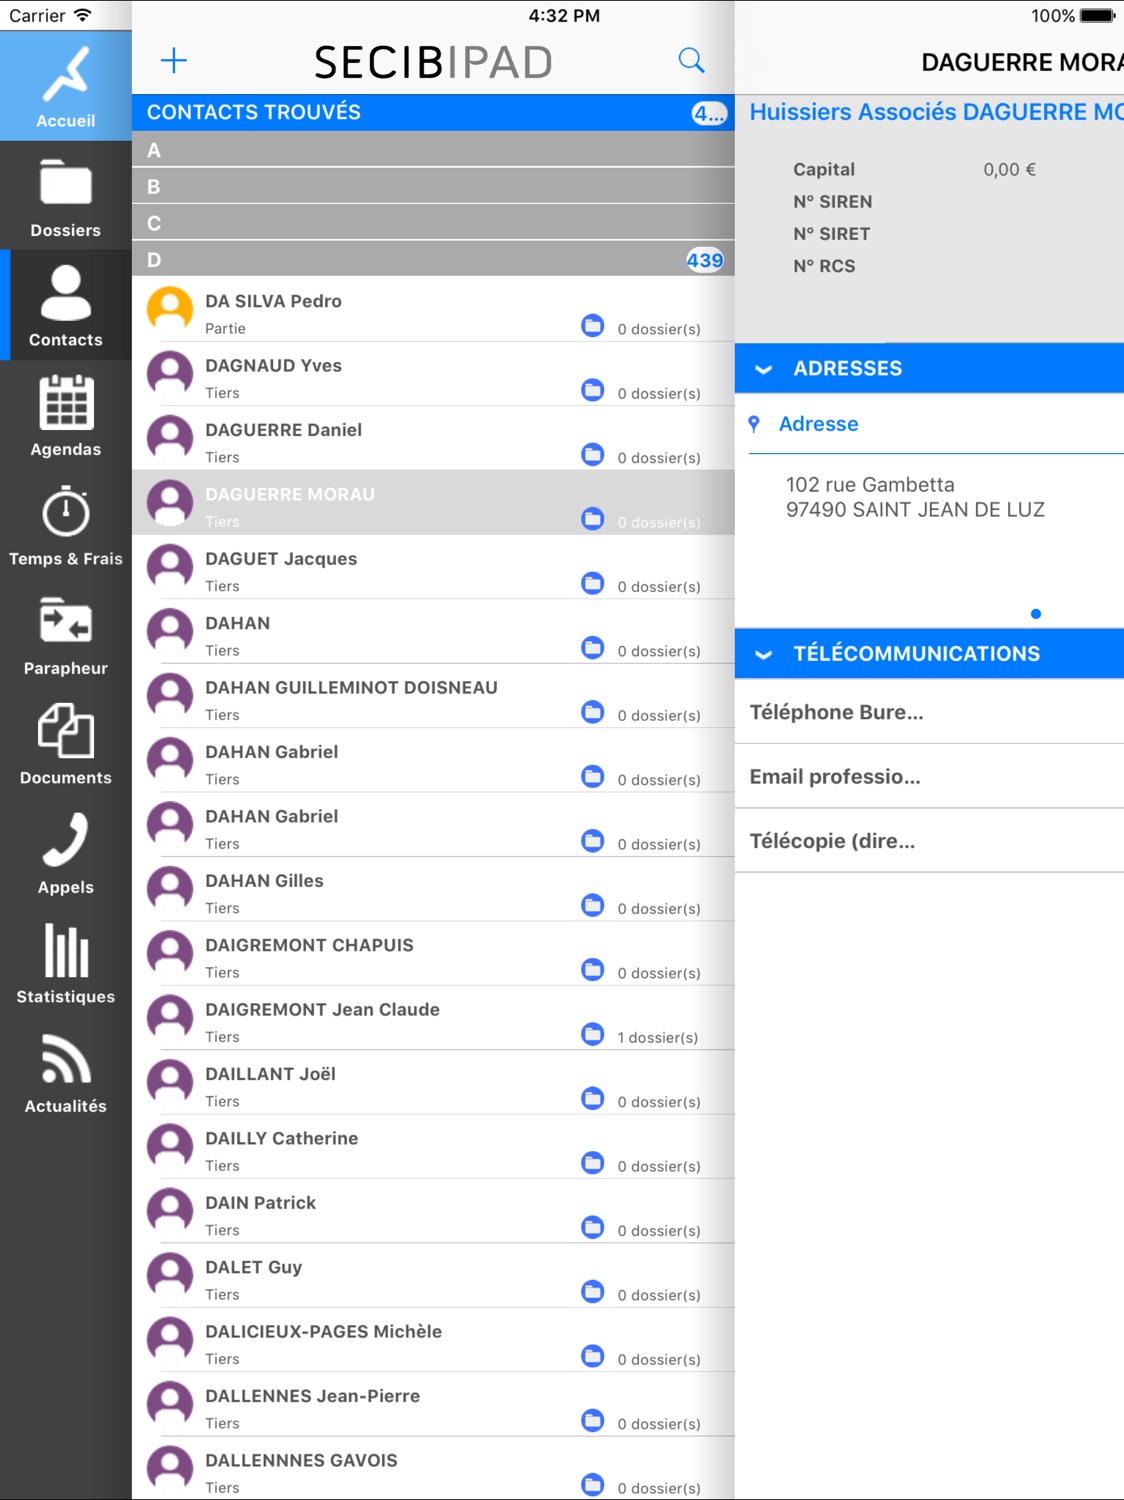Screen dimensions: 1124x1500
Task: Open the Dossiers section
Action: tap(65, 196)
